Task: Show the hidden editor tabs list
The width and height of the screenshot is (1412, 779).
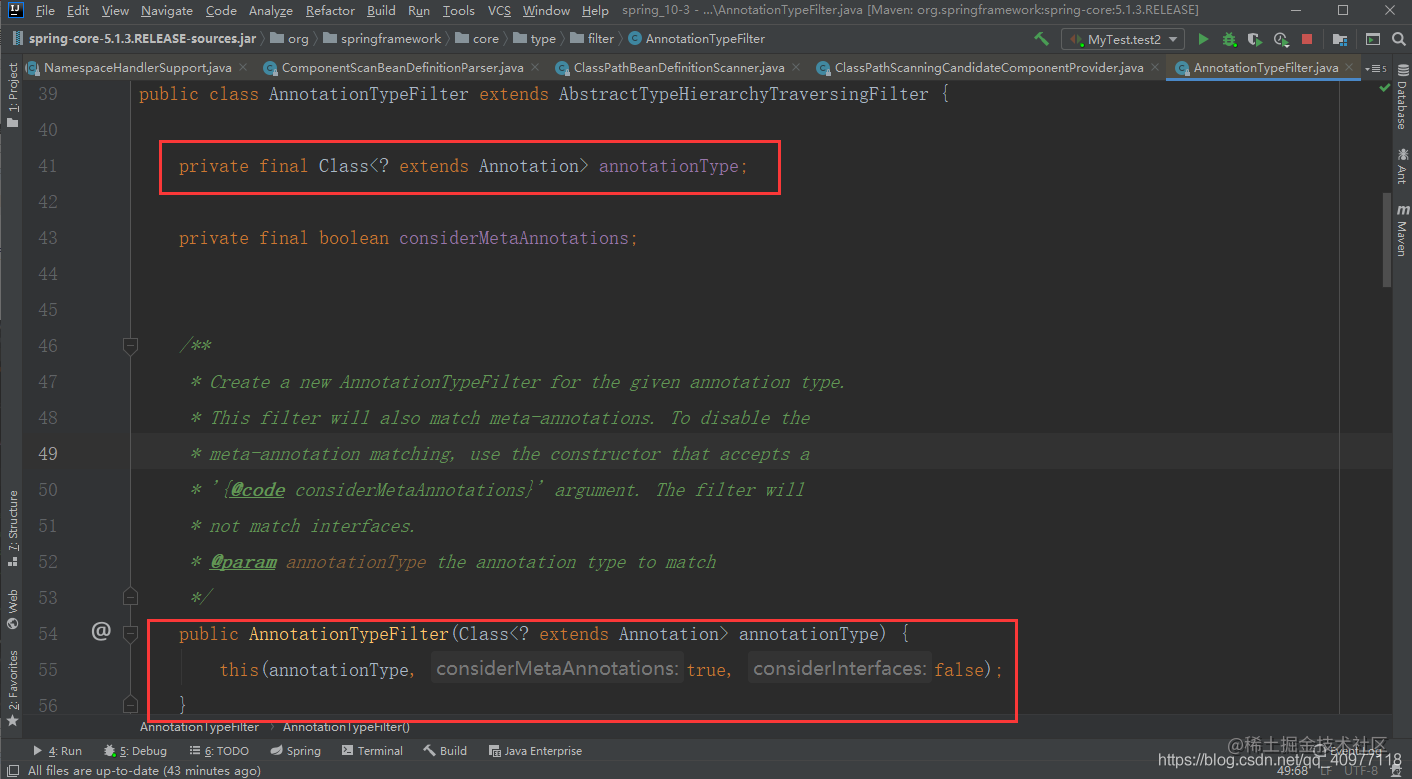Action: (x=1378, y=68)
